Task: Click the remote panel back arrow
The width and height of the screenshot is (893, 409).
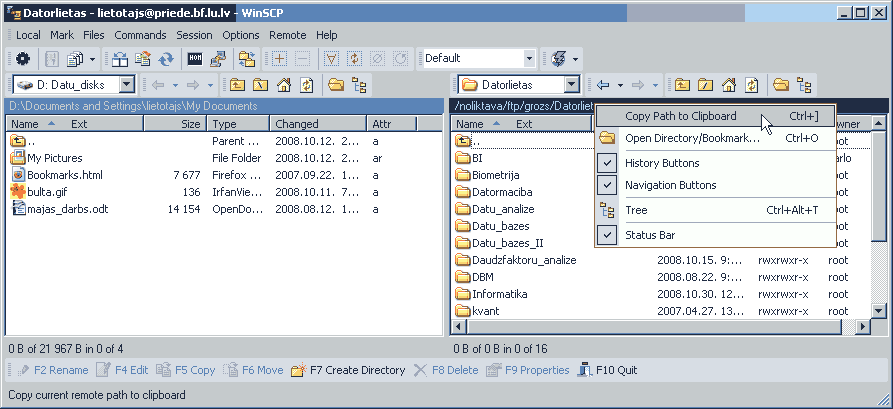Action: tap(603, 85)
